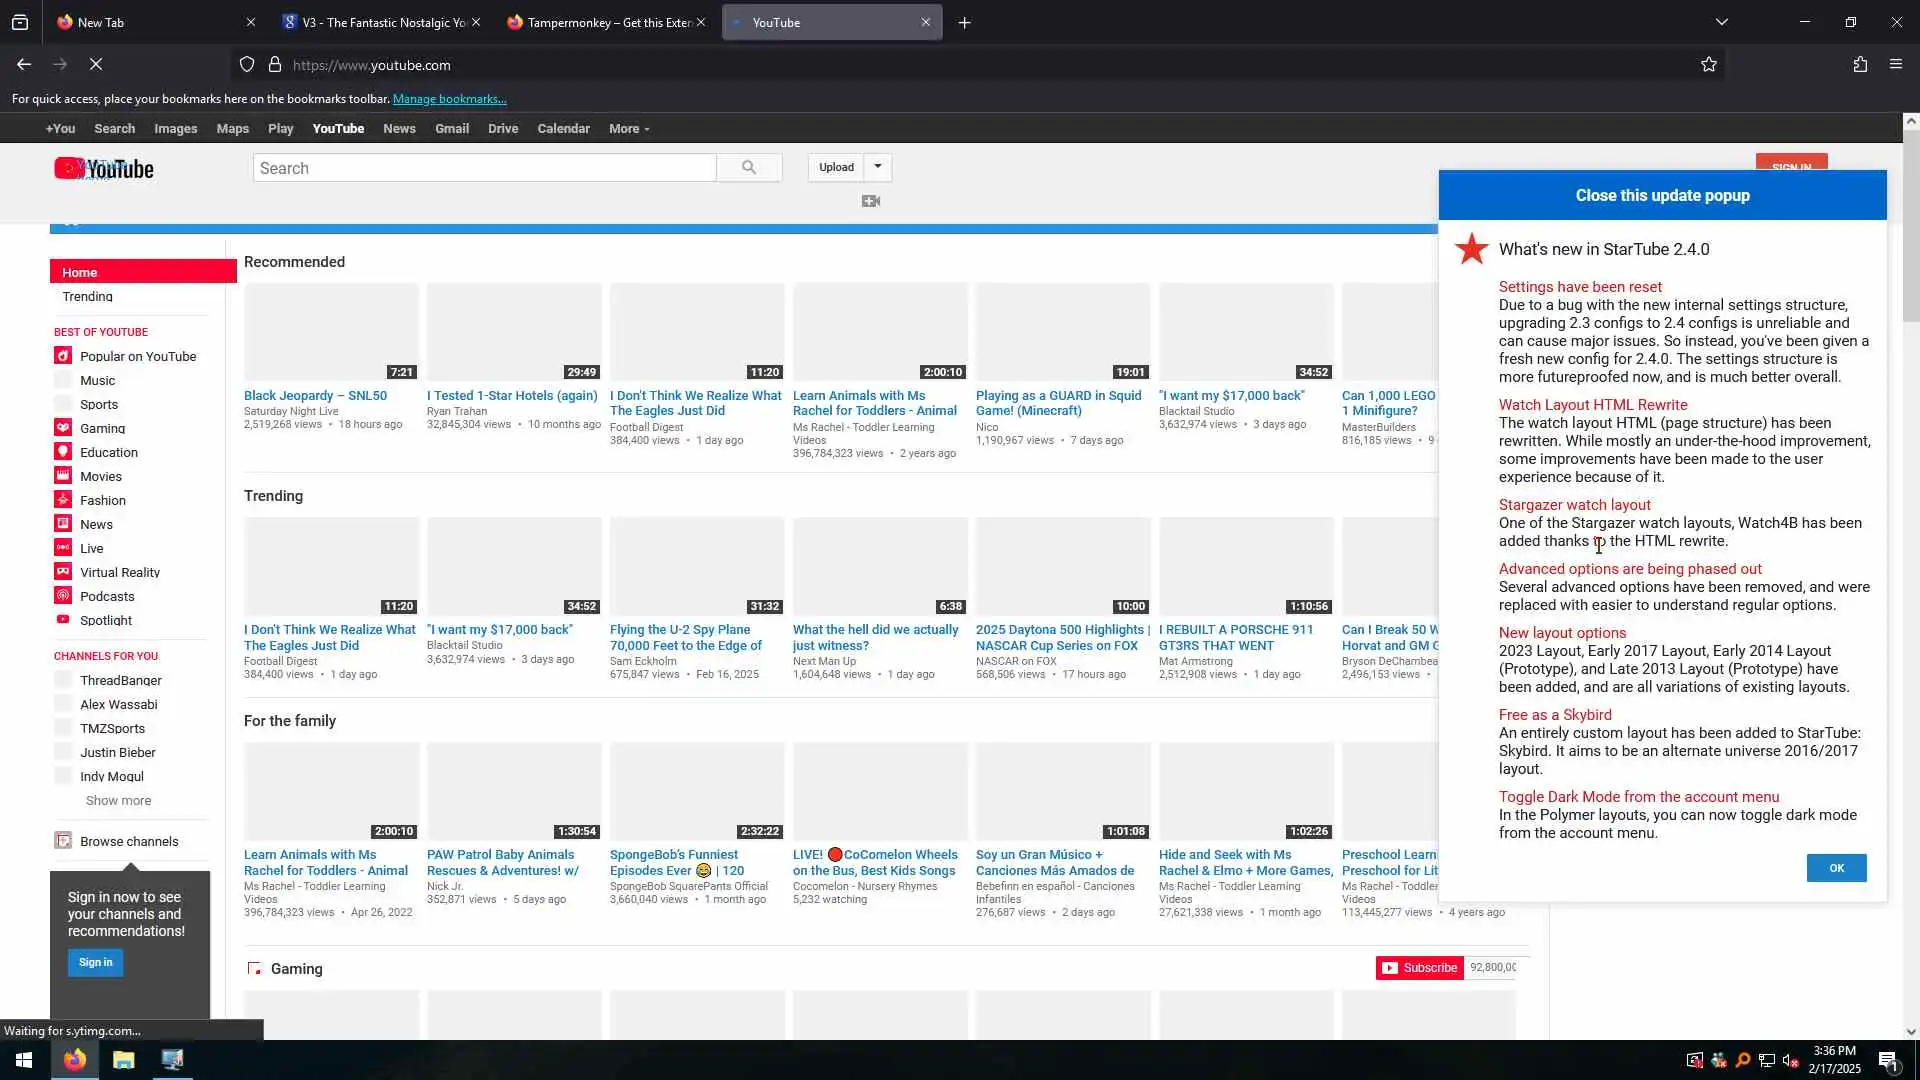Subscribe to the Gaming channel
Image resolution: width=1920 pixels, height=1080 pixels.
pyautogui.click(x=1420, y=968)
